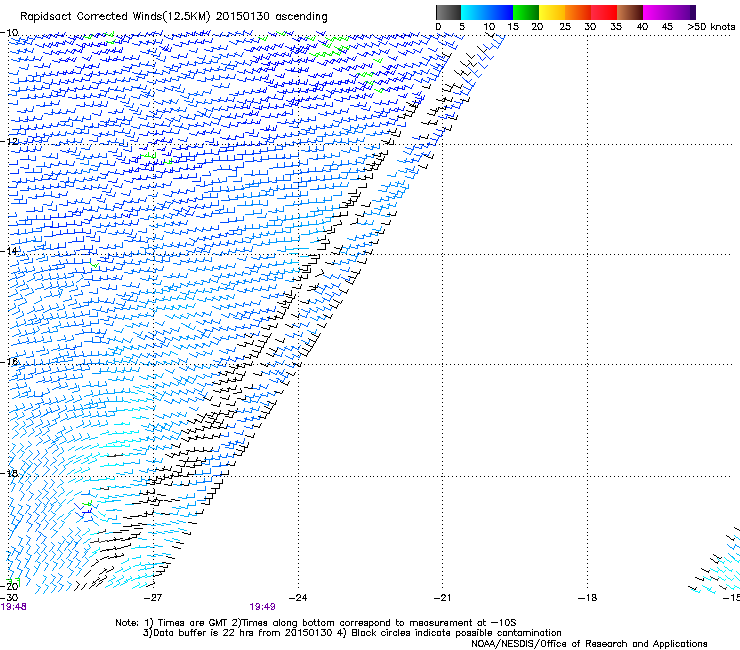Click the cyan 5-10 knots legend swatch

(474, 12)
